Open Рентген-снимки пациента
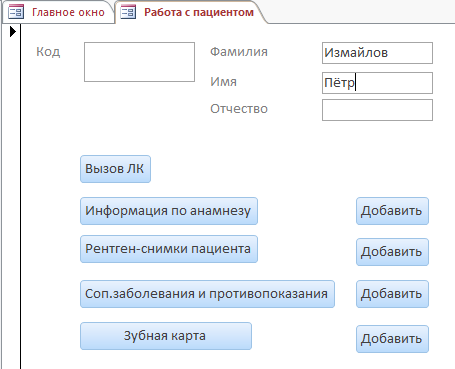The image size is (455, 369). (x=169, y=249)
